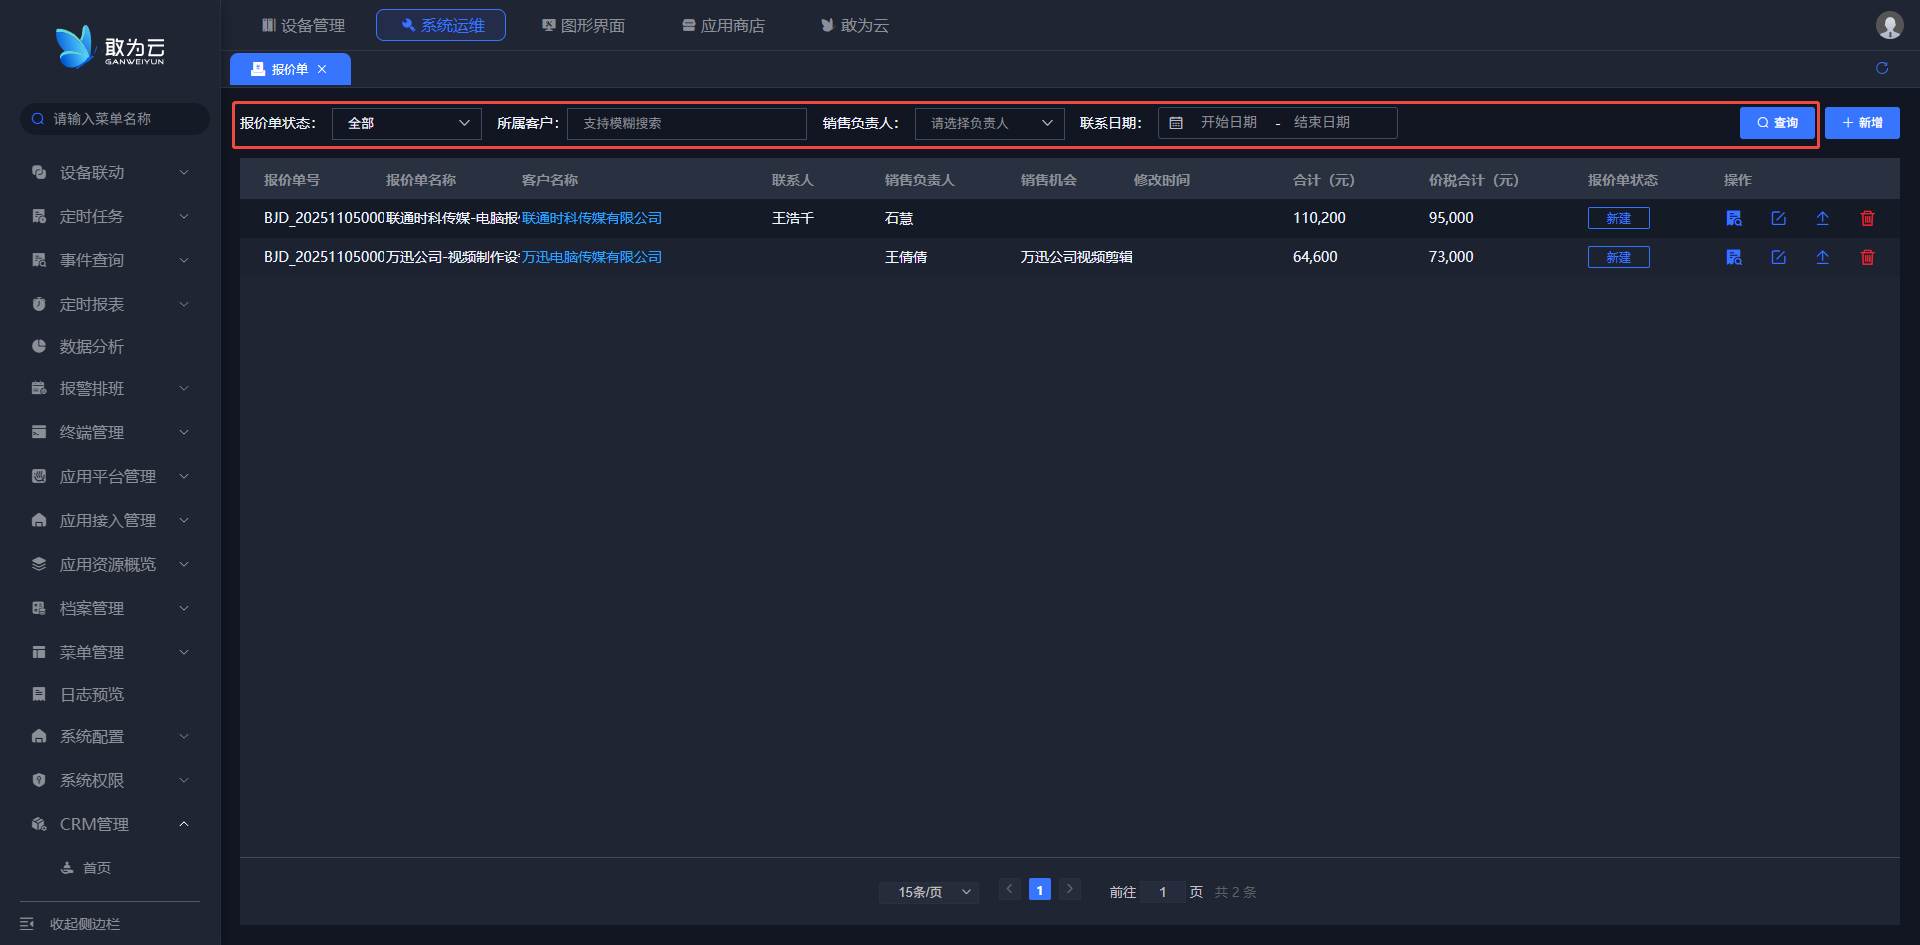Open the 报价单状态 dropdown showing 全部
Screen dimensions: 1920x945
click(407, 123)
